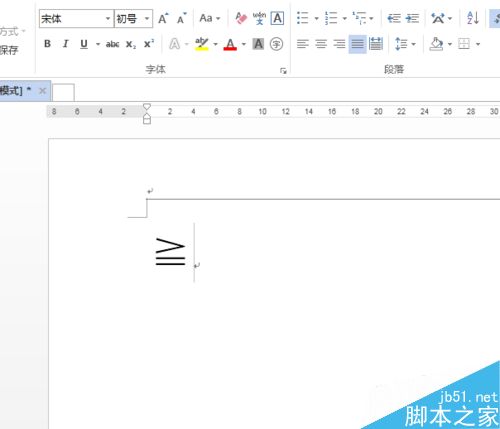This screenshot has height=429, width=500.
Task: Apply character border with the boxed A icon
Action: pos(277,18)
